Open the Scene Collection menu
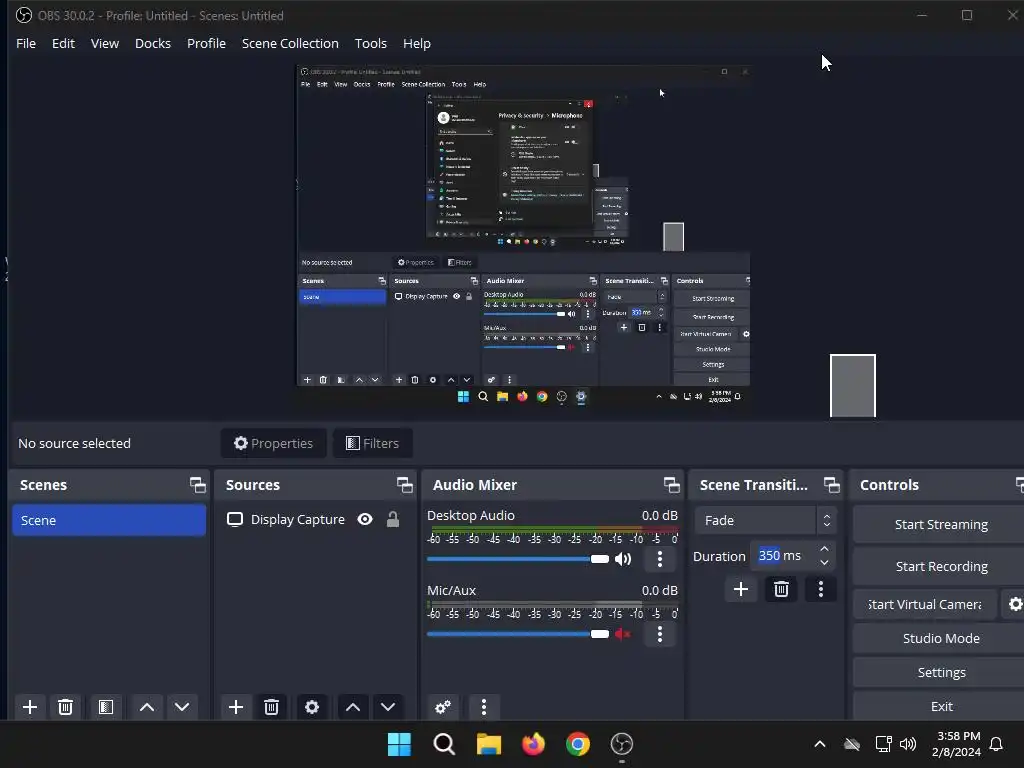The width and height of the screenshot is (1024, 768). click(290, 43)
